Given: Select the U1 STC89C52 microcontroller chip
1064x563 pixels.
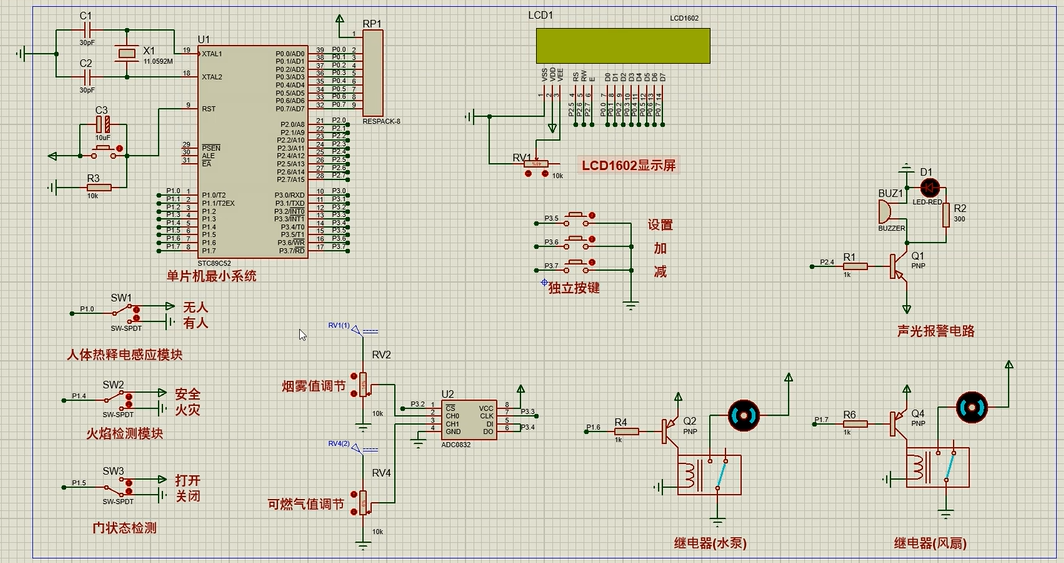Looking at the screenshot, I should point(235,150).
